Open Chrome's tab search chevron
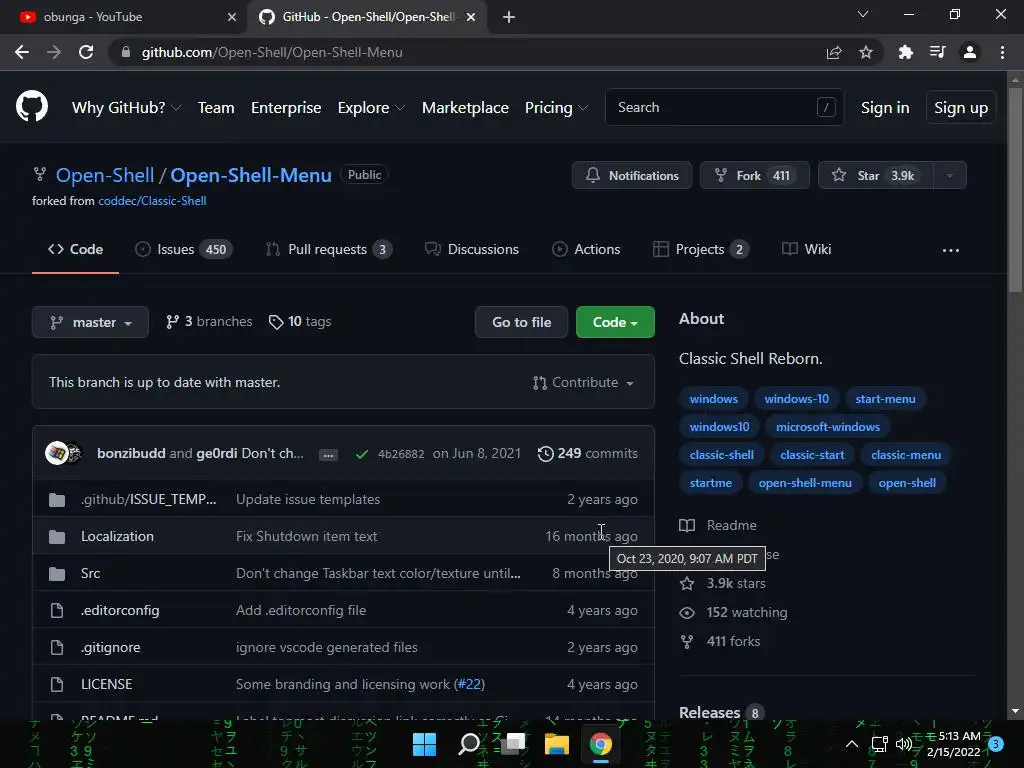 click(863, 14)
